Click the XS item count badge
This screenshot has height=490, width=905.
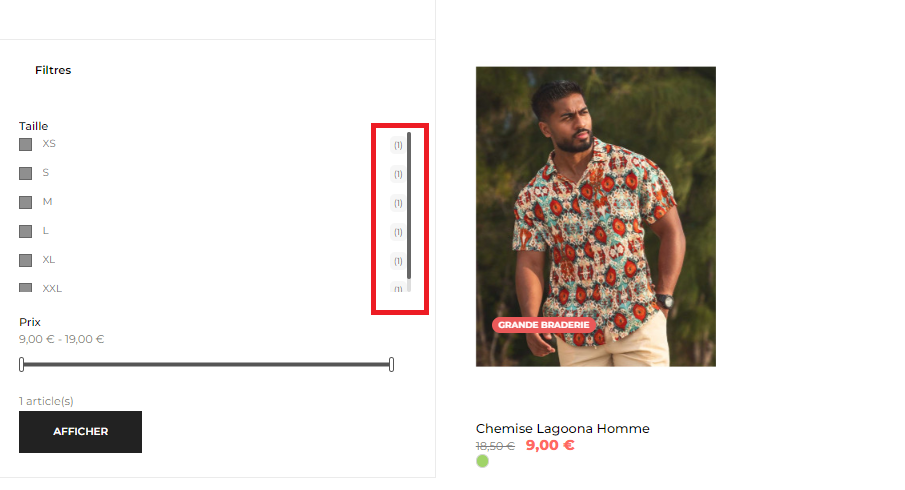coord(398,145)
